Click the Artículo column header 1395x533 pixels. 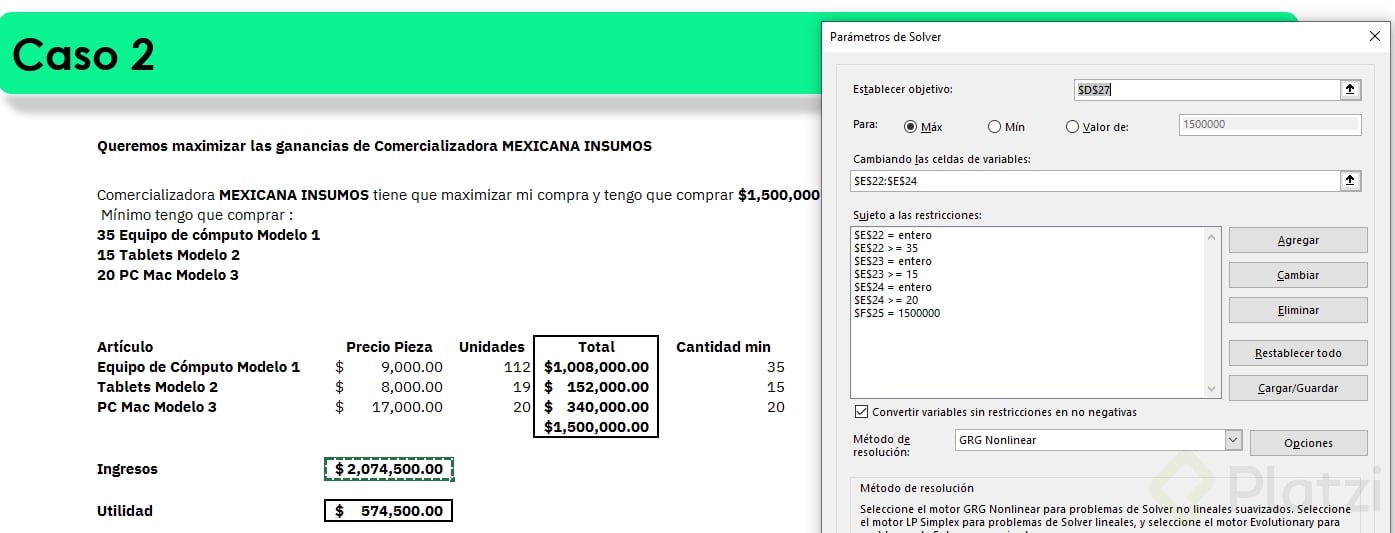125,347
